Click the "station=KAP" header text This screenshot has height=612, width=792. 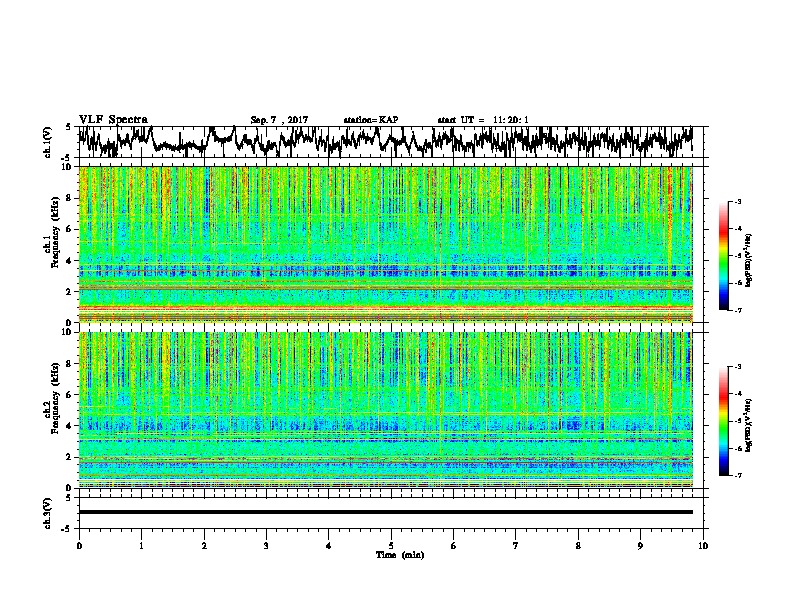click(371, 120)
